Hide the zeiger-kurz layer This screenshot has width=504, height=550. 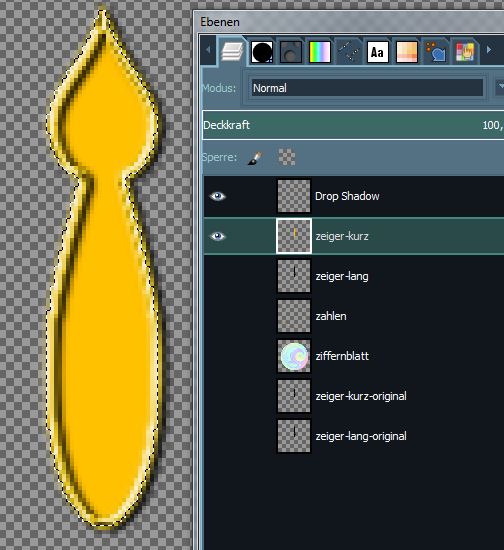217,236
